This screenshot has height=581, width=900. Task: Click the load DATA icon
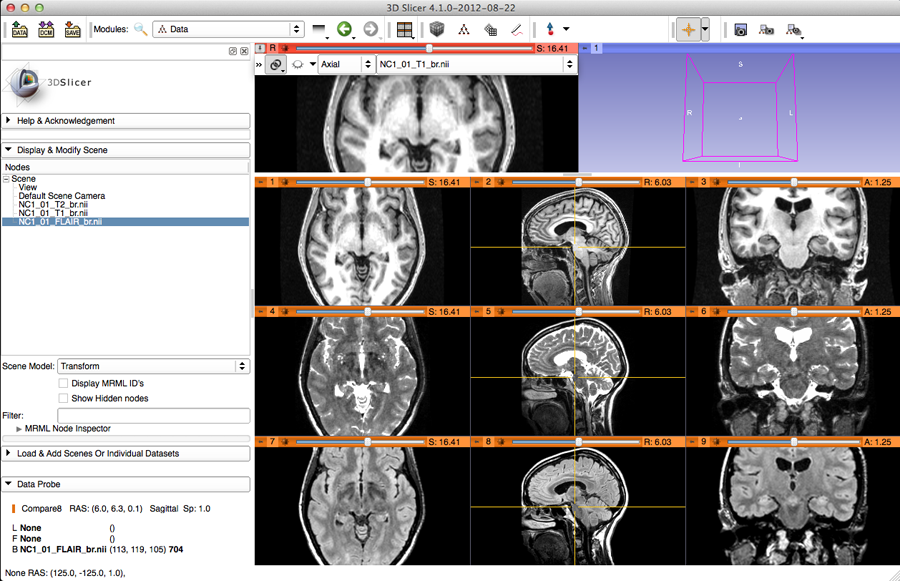19,29
